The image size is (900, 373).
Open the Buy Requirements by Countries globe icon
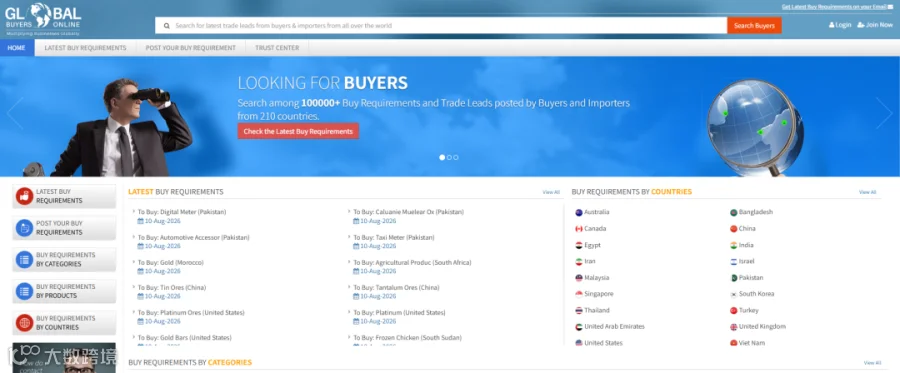pyautogui.click(x=24, y=323)
